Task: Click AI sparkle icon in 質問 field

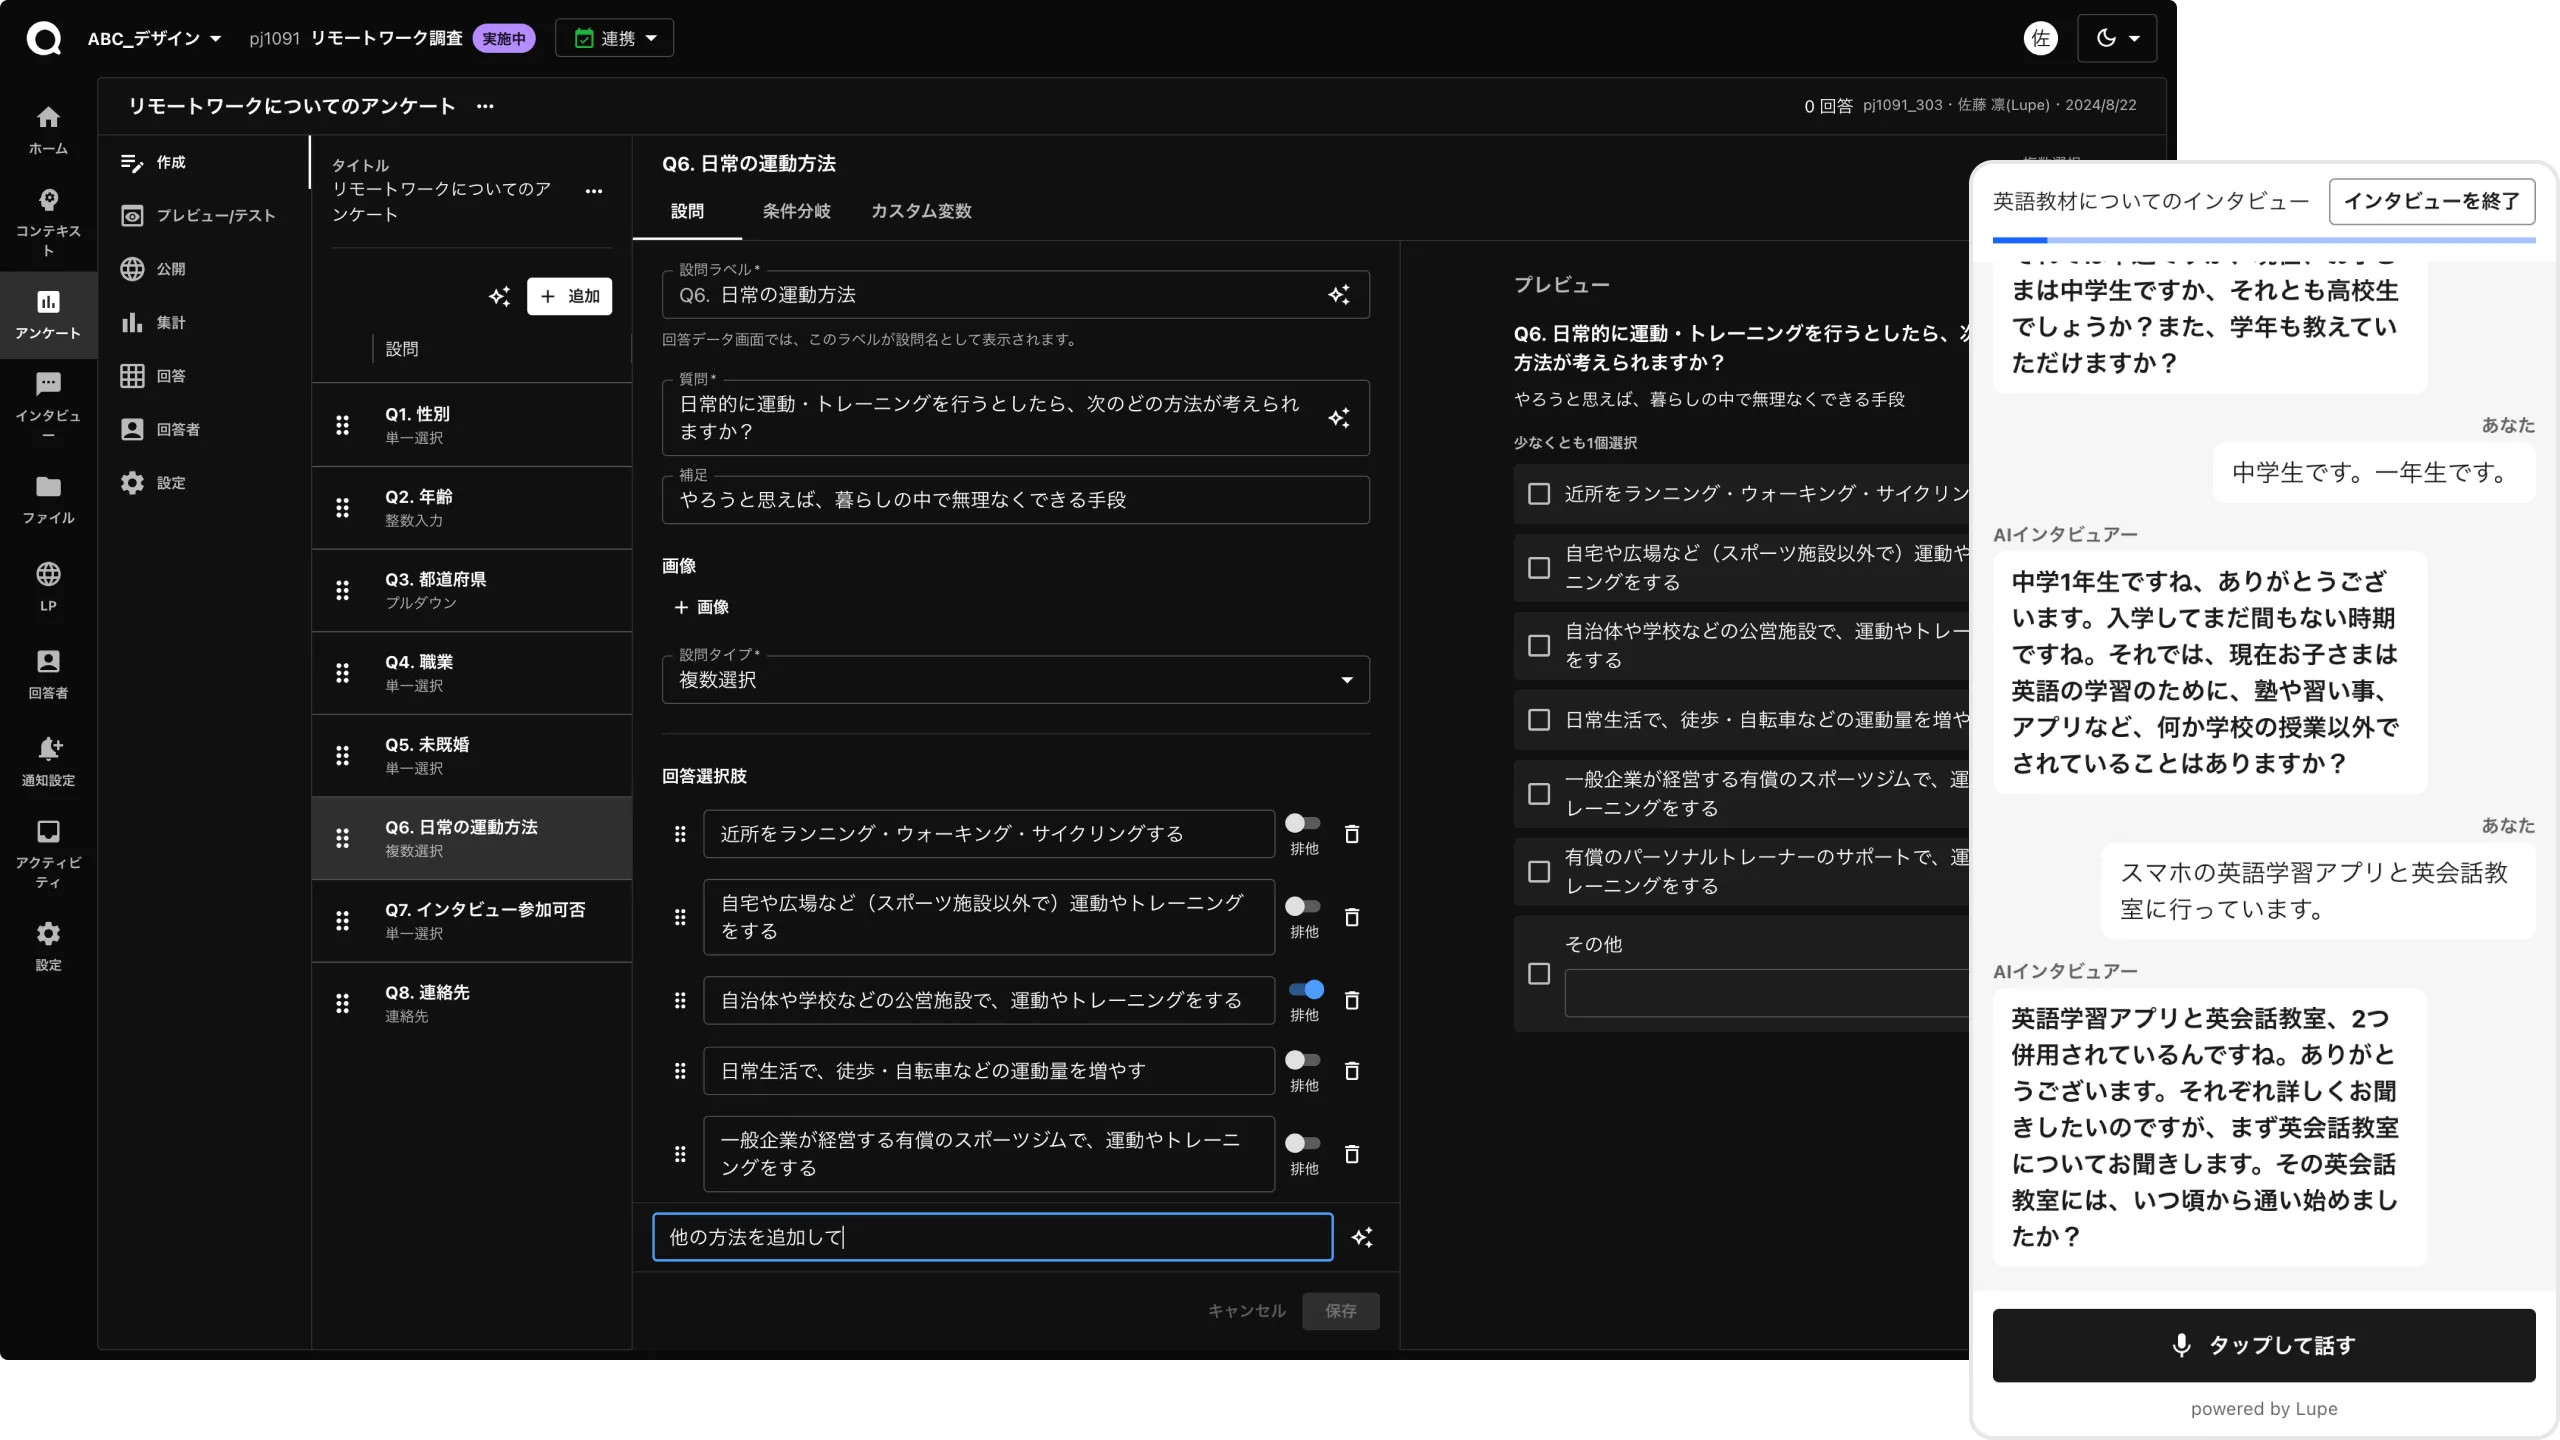Action: point(1339,418)
